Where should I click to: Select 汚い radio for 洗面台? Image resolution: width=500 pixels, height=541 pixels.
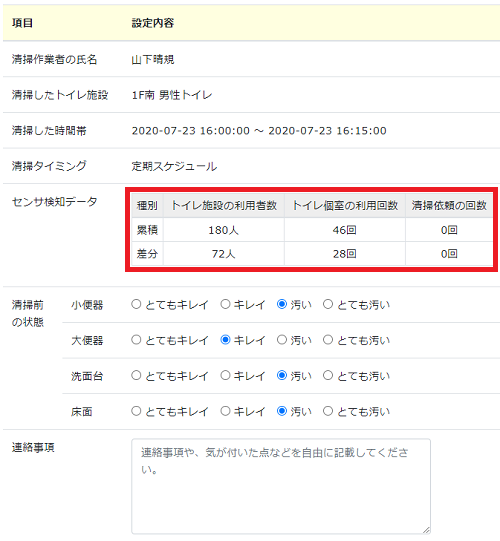282,375
